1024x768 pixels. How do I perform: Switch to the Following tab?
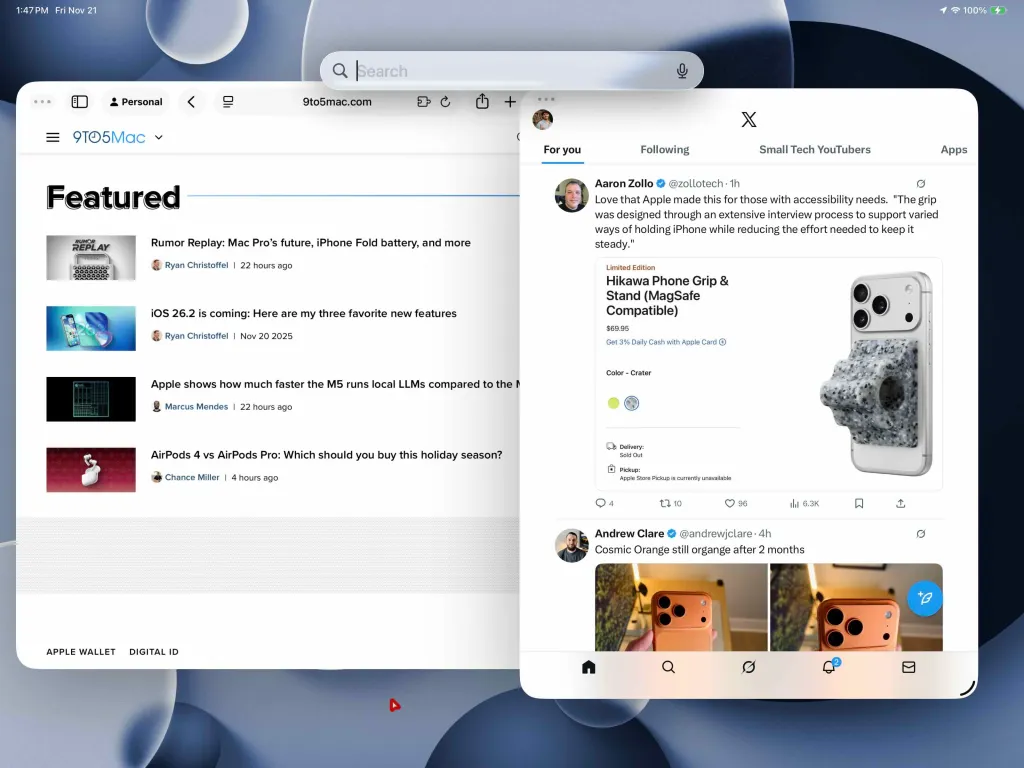click(664, 150)
